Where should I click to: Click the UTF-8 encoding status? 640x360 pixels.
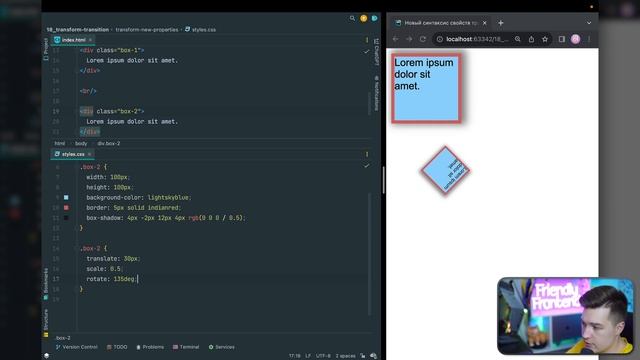pyautogui.click(x=323, y=356)
